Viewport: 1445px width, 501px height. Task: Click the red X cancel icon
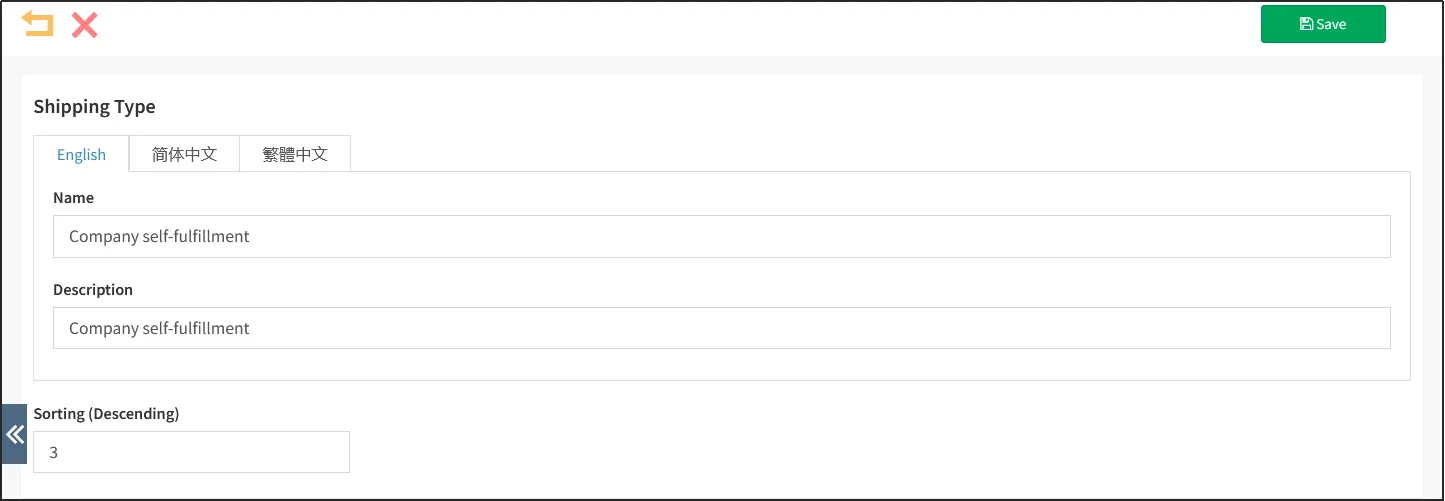pyautogui.click(x=85, y=25)
